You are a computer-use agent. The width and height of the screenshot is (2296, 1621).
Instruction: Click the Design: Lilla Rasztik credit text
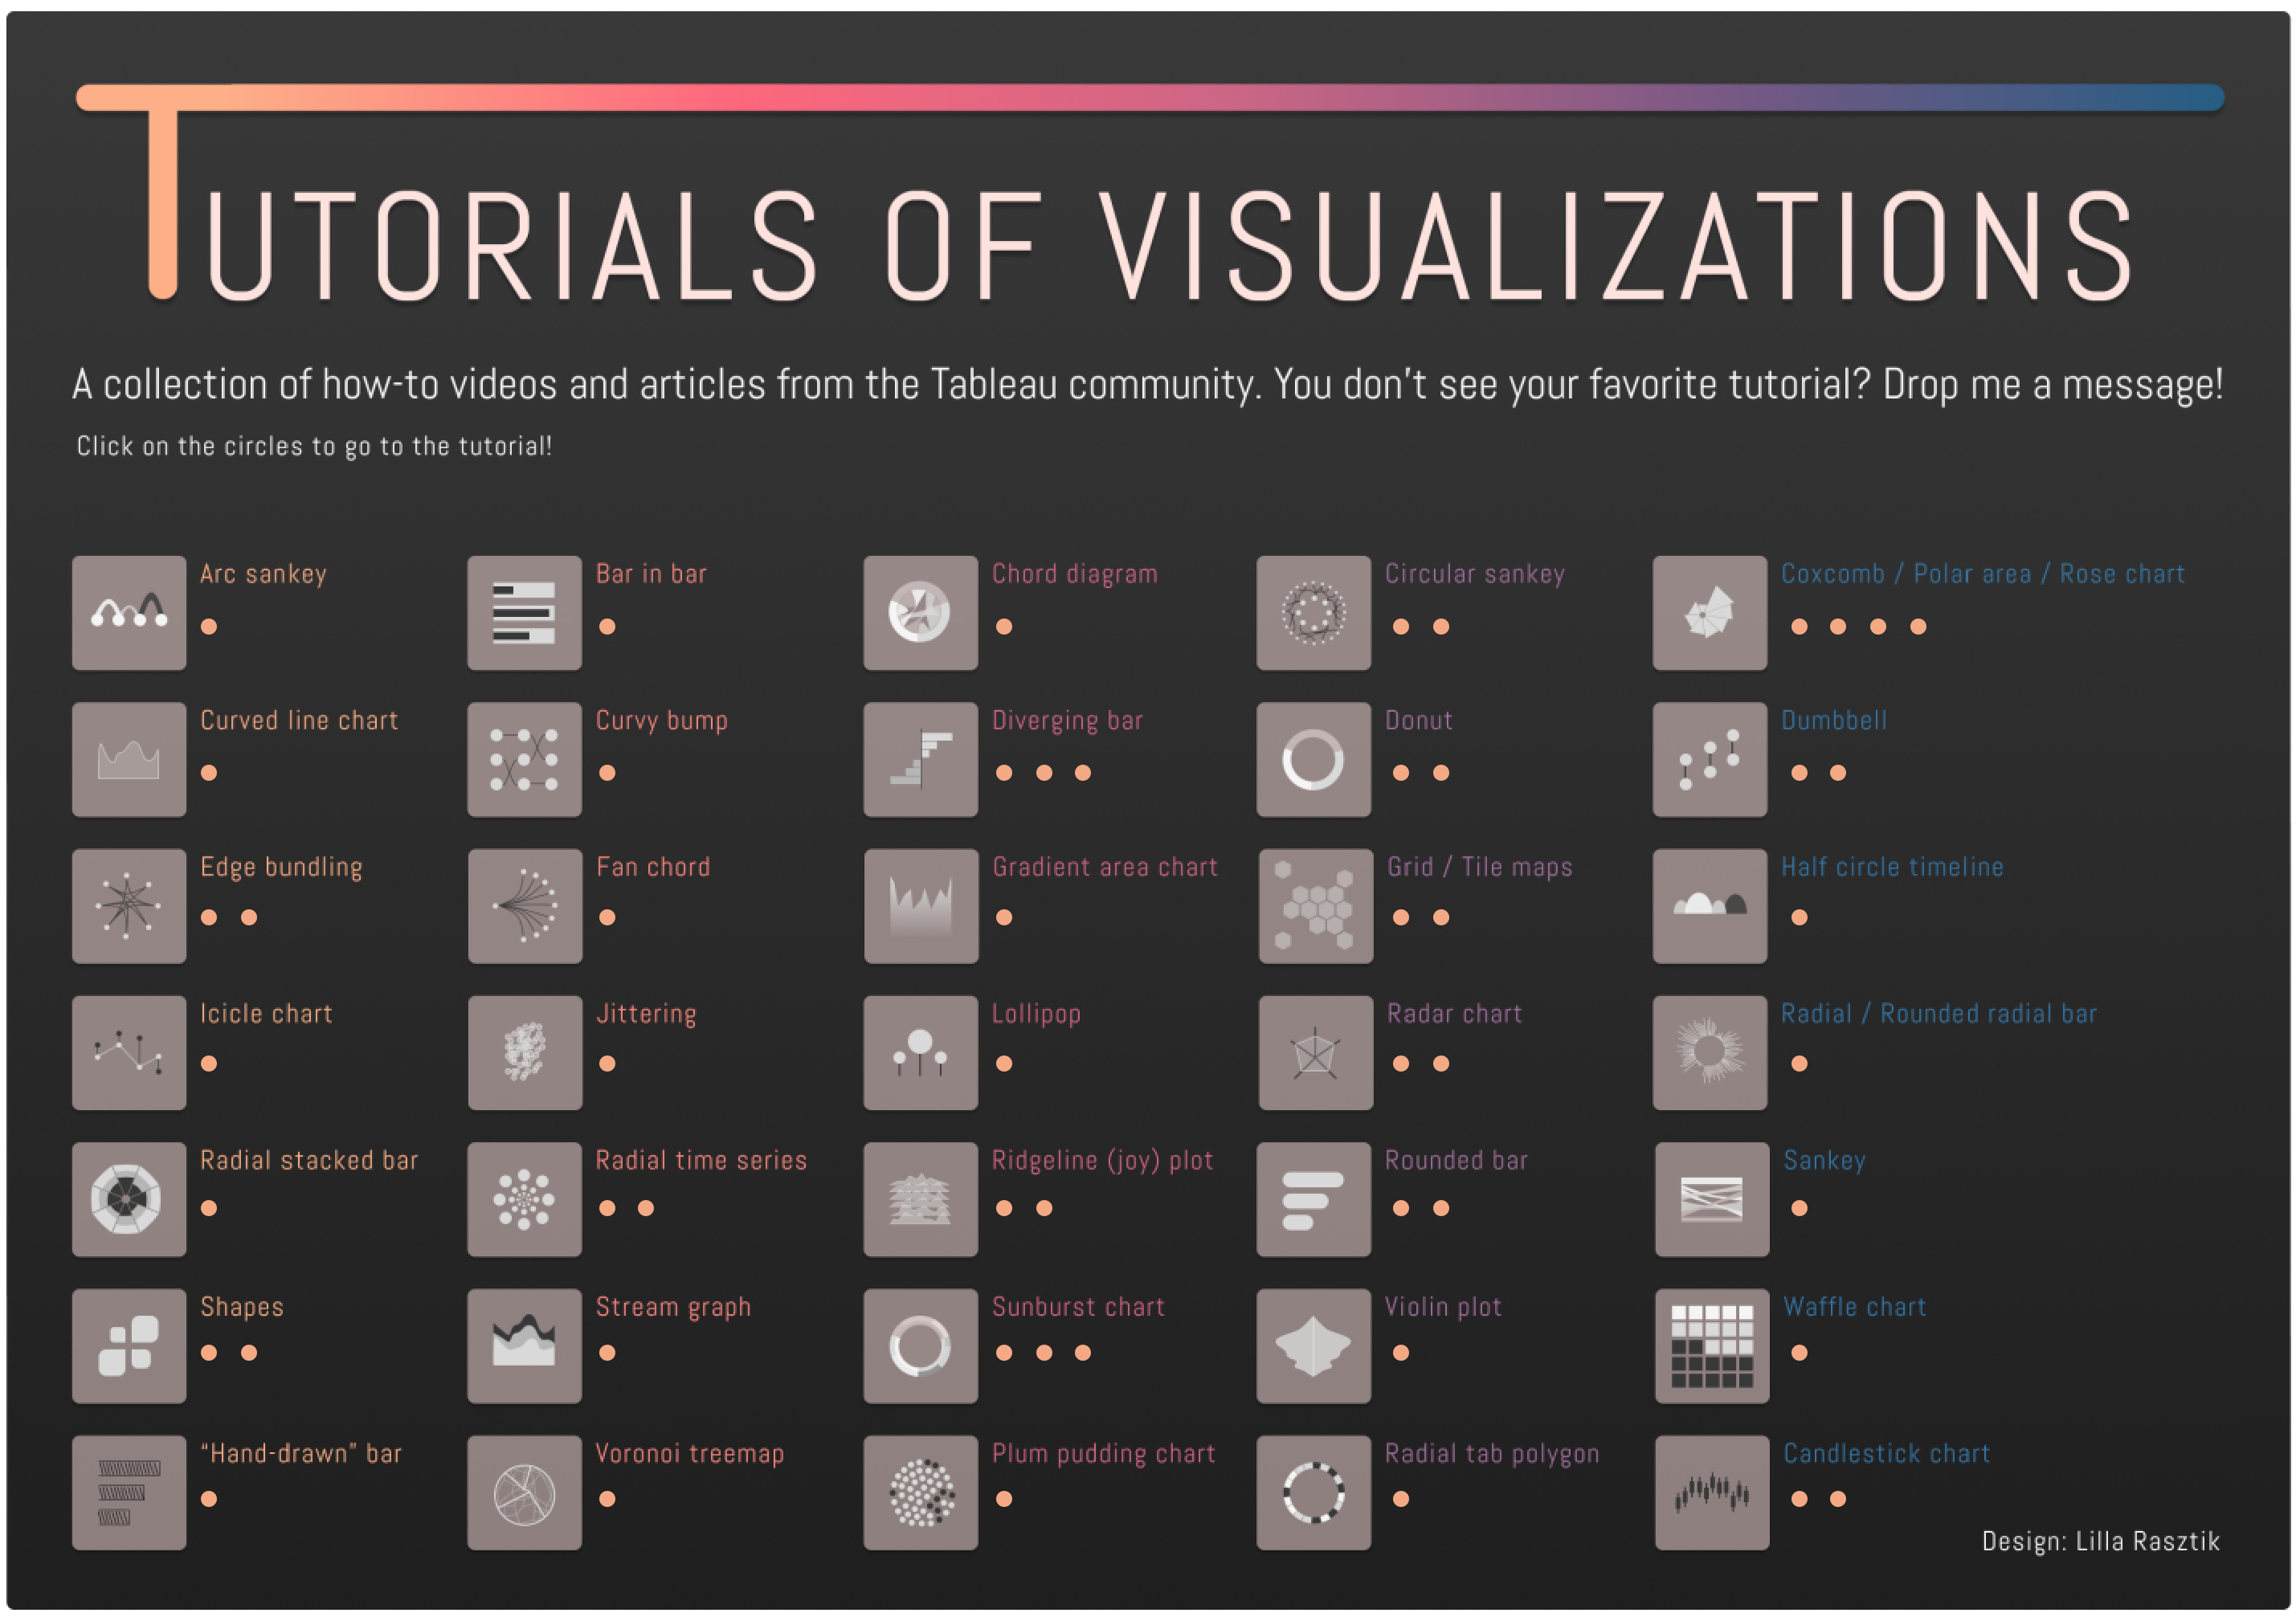tap(2100, 1541)
